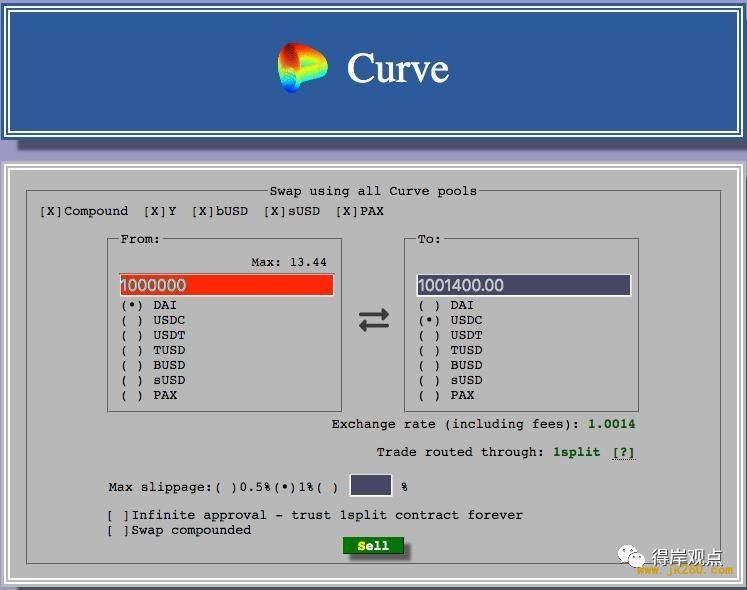
Task: Click the red From amount field
Action: (227, 285)
